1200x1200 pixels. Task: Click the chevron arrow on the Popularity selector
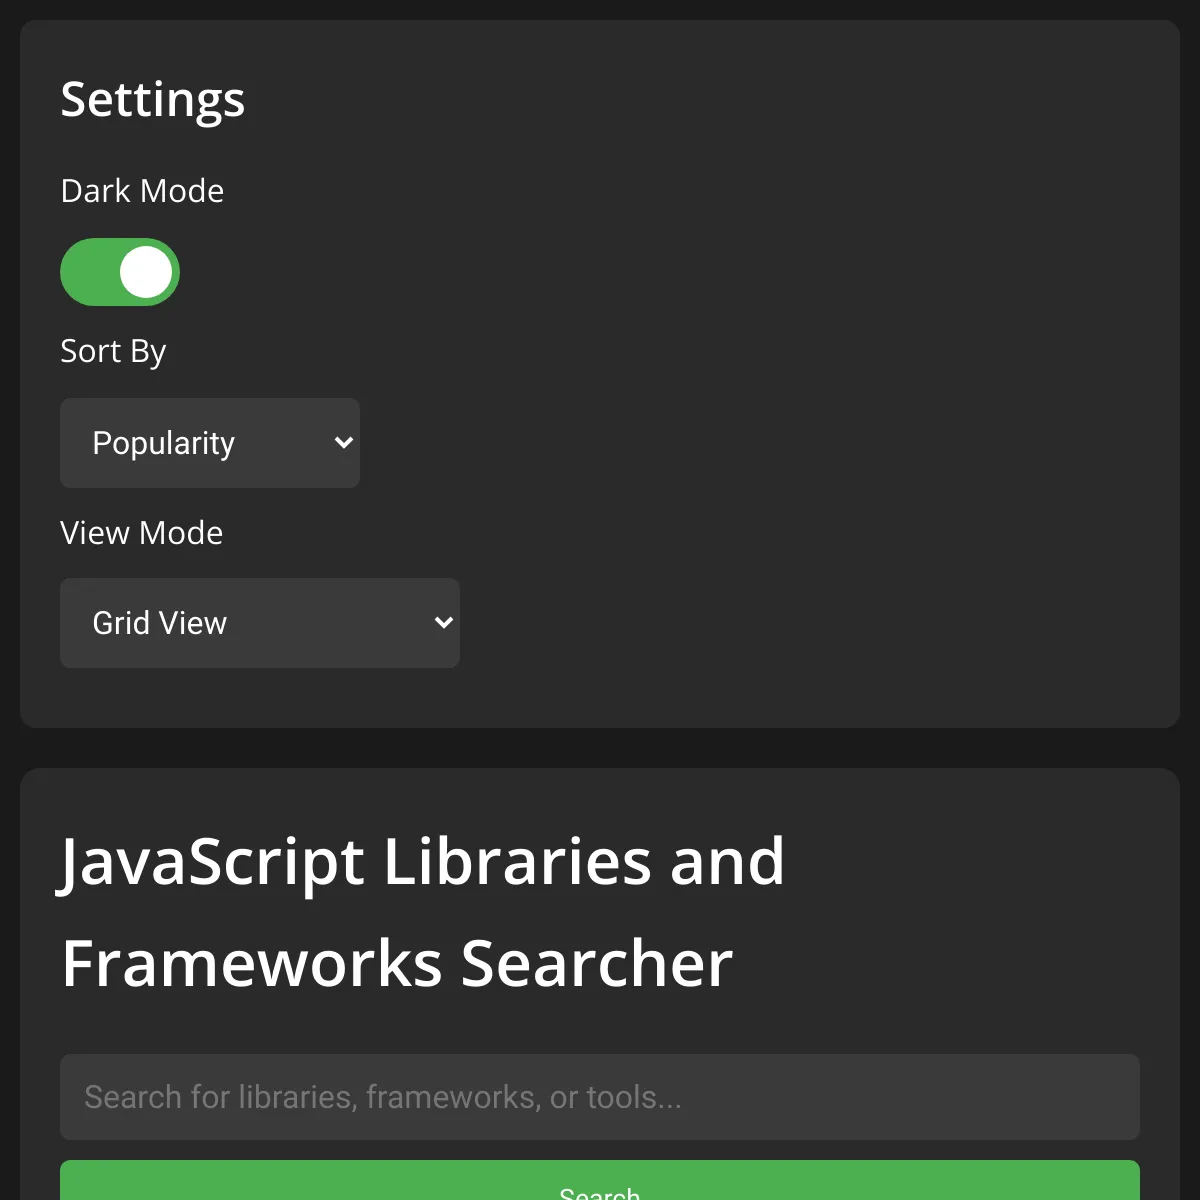pos(343,443)
